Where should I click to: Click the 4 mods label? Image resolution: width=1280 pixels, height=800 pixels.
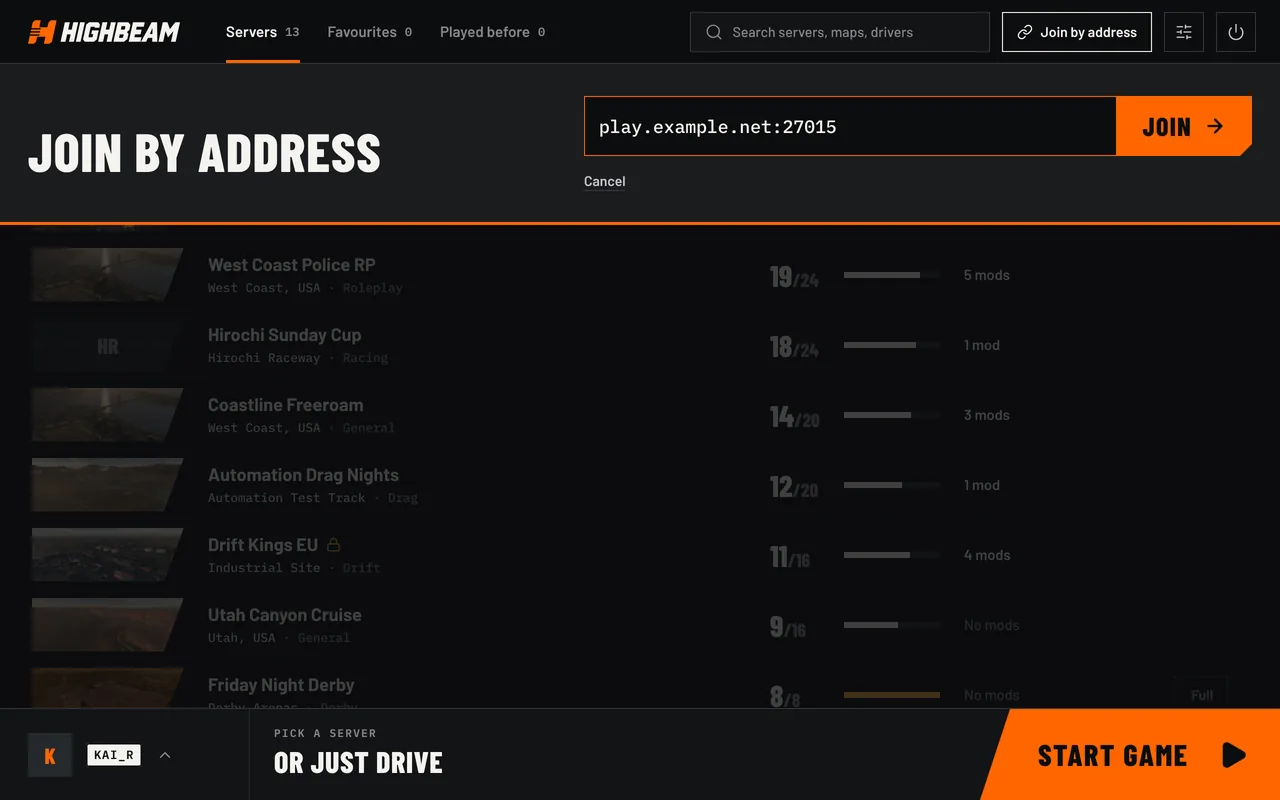[x=987, y=555]
